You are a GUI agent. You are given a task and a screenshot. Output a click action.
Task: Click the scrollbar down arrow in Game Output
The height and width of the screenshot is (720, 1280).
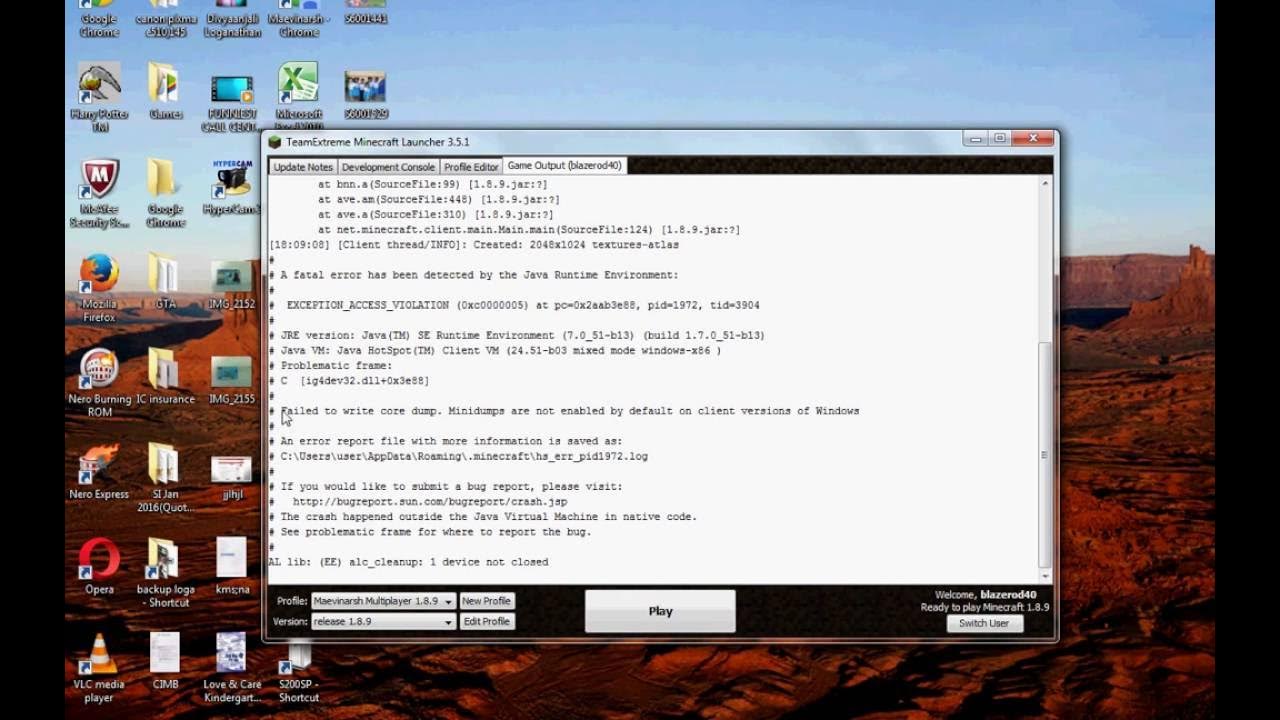click(x=1045, y=575)
